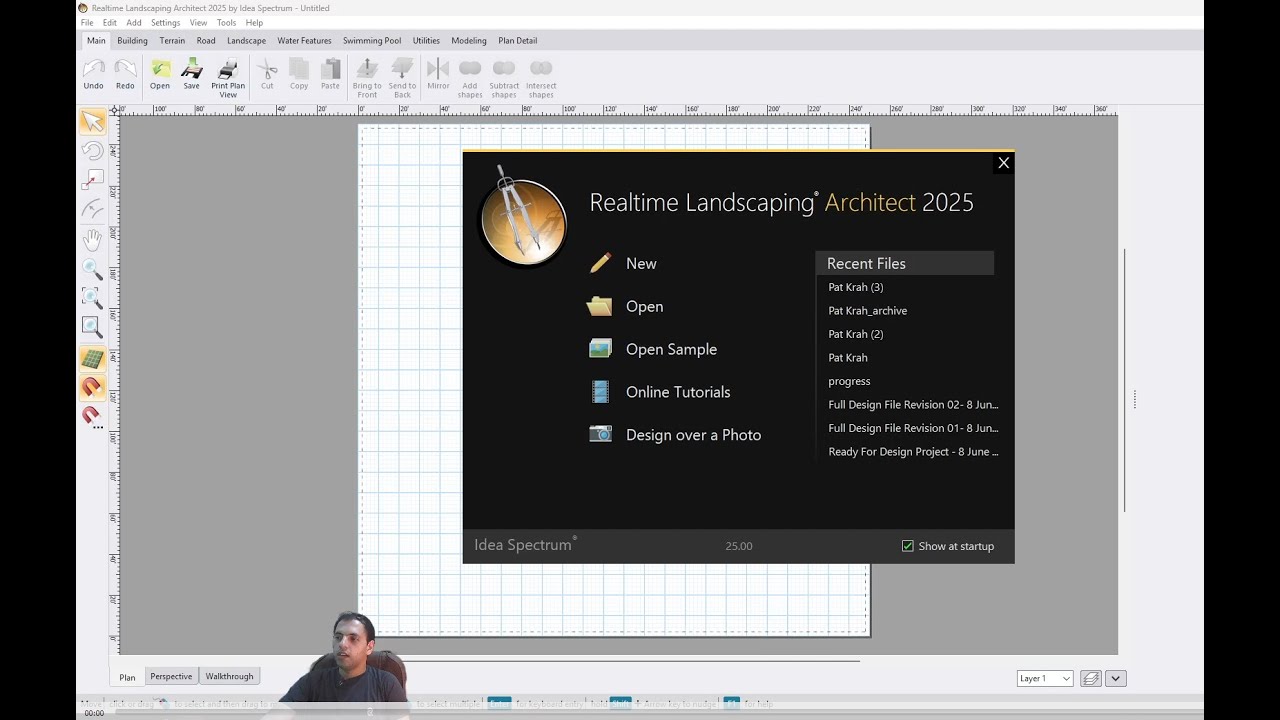Click the Add shapes icon

click(470, 68)
